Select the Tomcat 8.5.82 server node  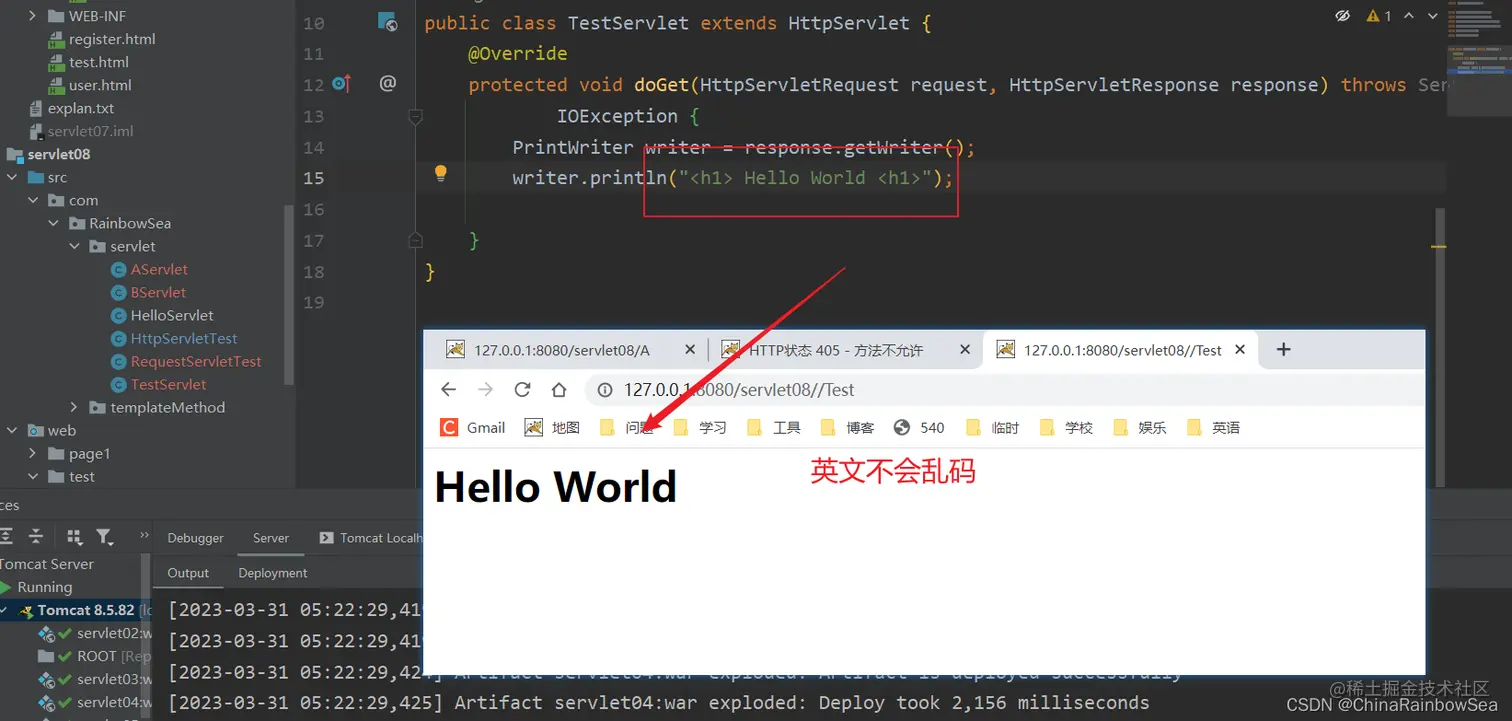click(x=86, y=610)
